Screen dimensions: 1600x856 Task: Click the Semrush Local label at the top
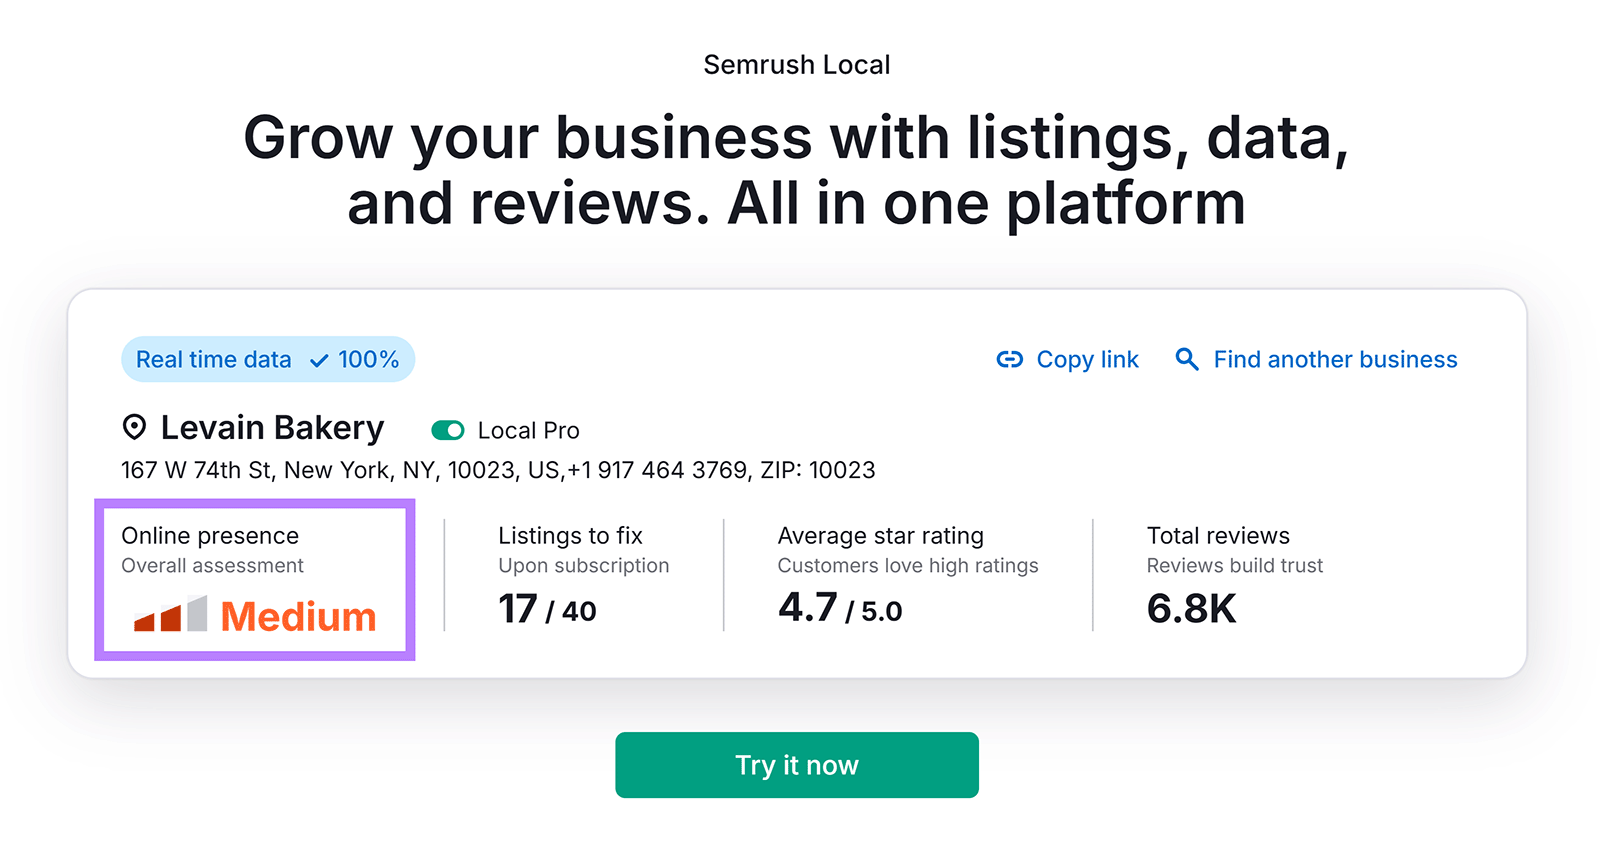click(x=796, y=64)
